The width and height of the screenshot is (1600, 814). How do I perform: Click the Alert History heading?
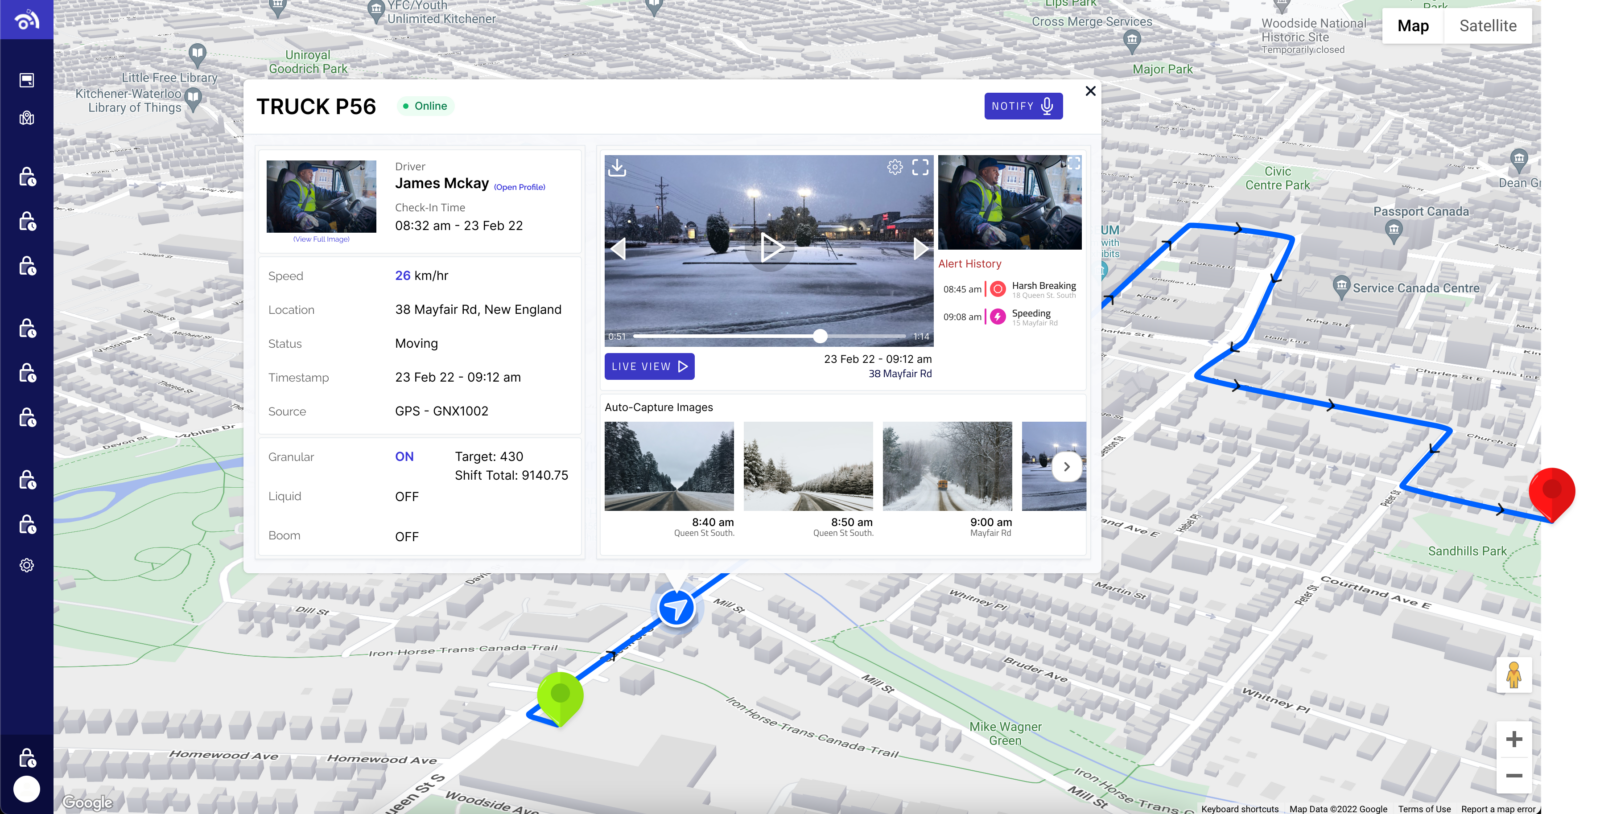[x=969, y=264]
